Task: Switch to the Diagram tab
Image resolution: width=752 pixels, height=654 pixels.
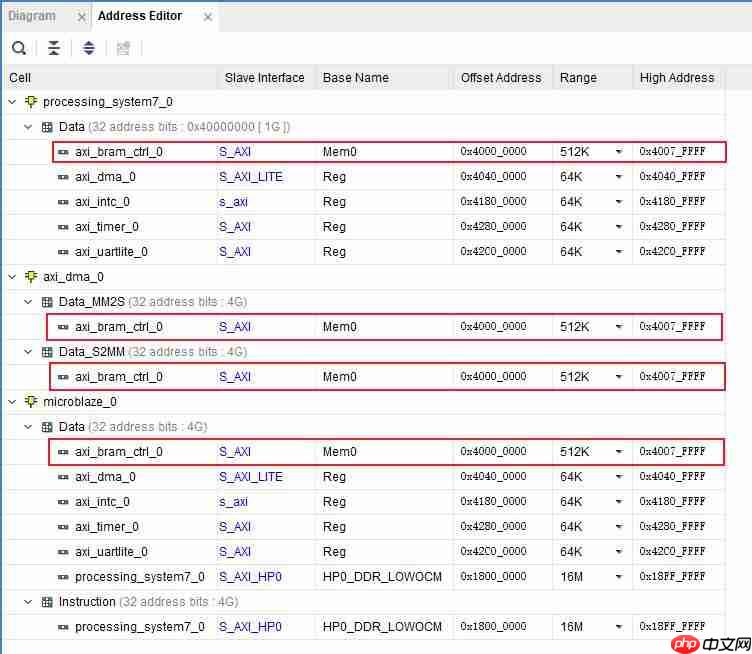Action: (32, 16)
